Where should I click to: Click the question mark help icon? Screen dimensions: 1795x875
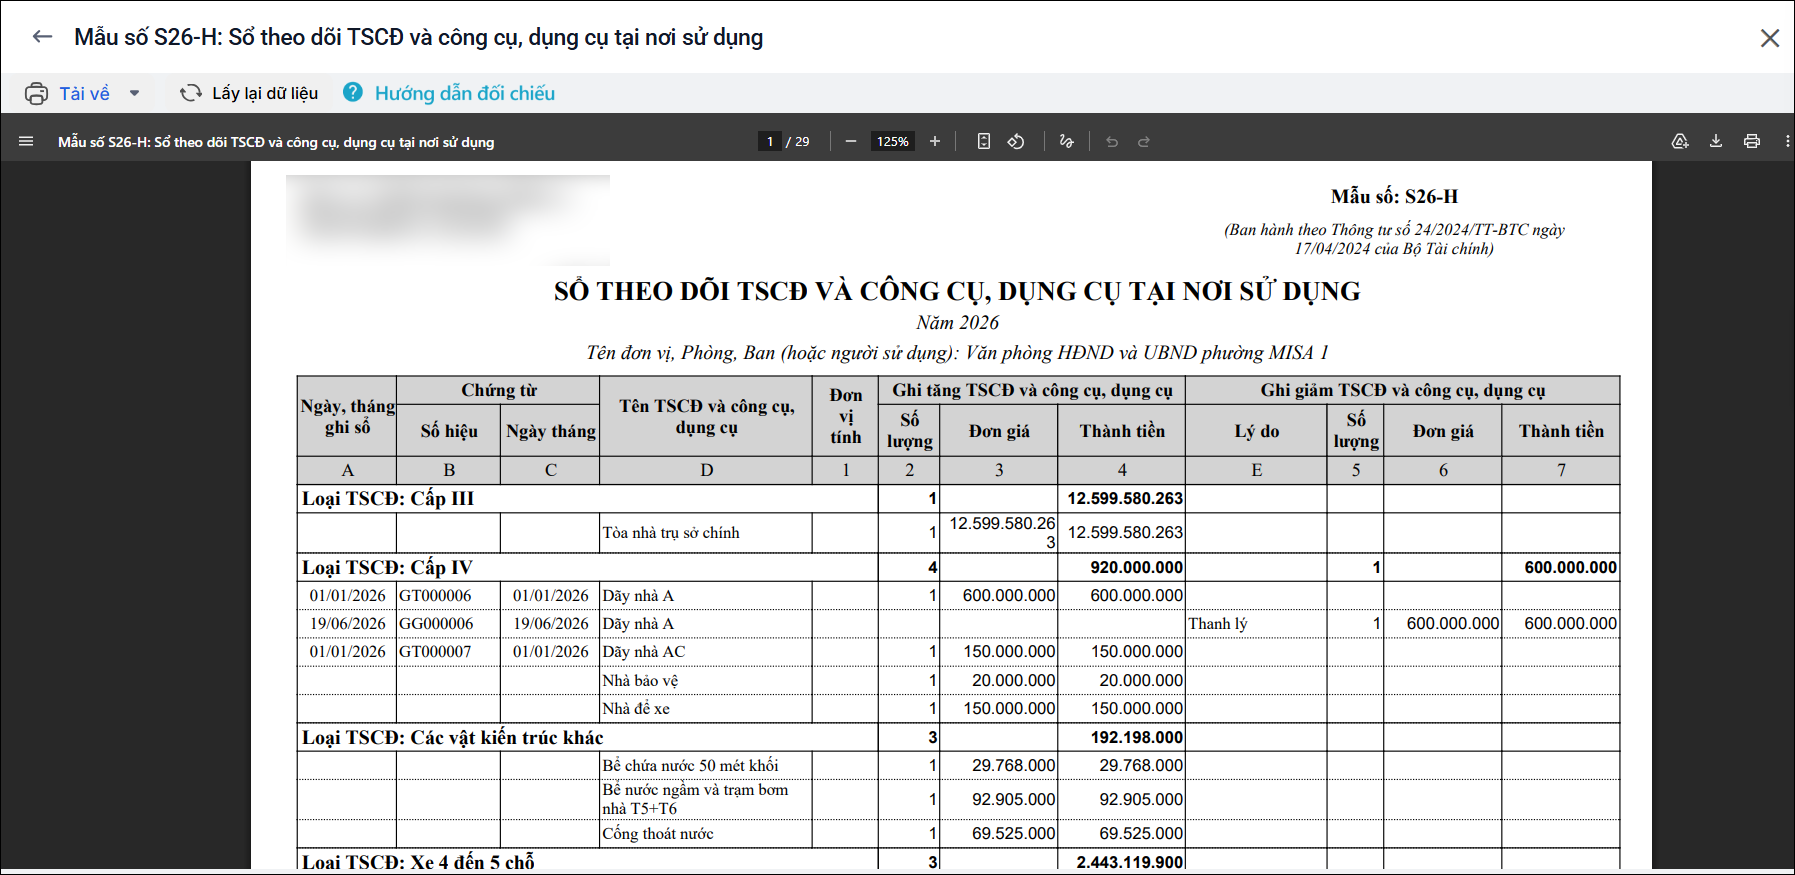(x=353, y=92)
